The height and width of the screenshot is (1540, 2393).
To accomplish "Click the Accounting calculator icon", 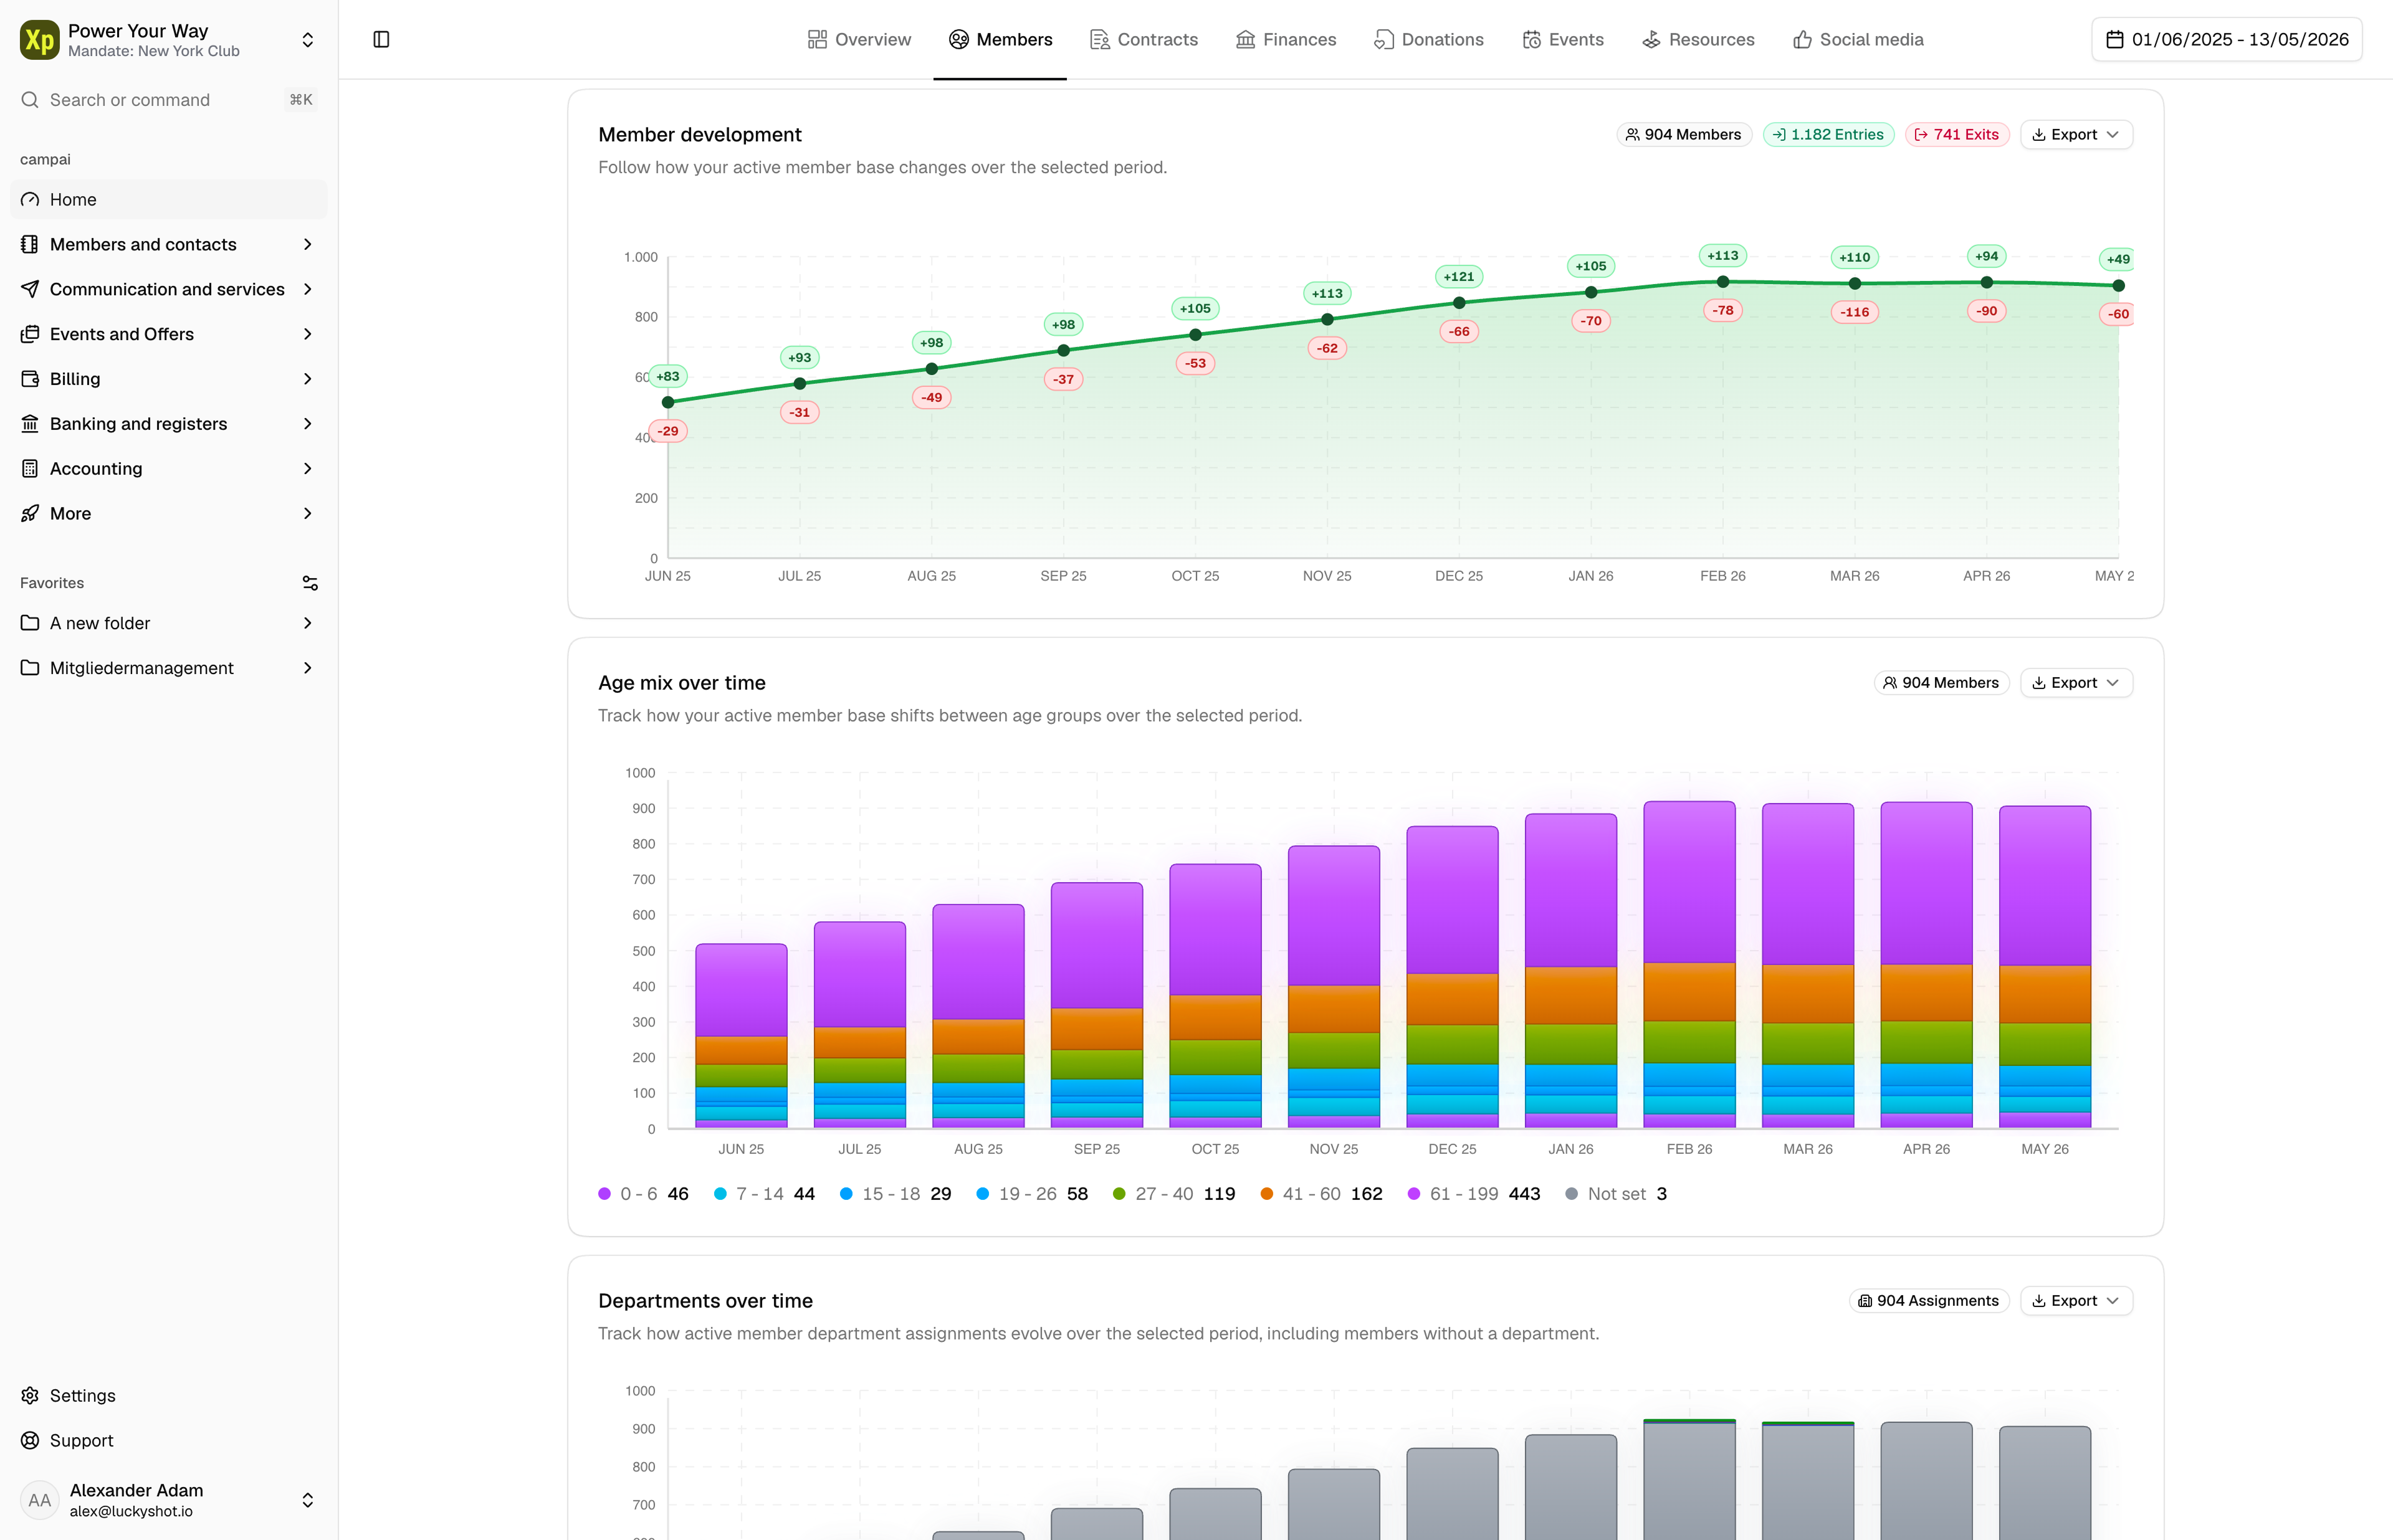I will (x=30, y=469).
